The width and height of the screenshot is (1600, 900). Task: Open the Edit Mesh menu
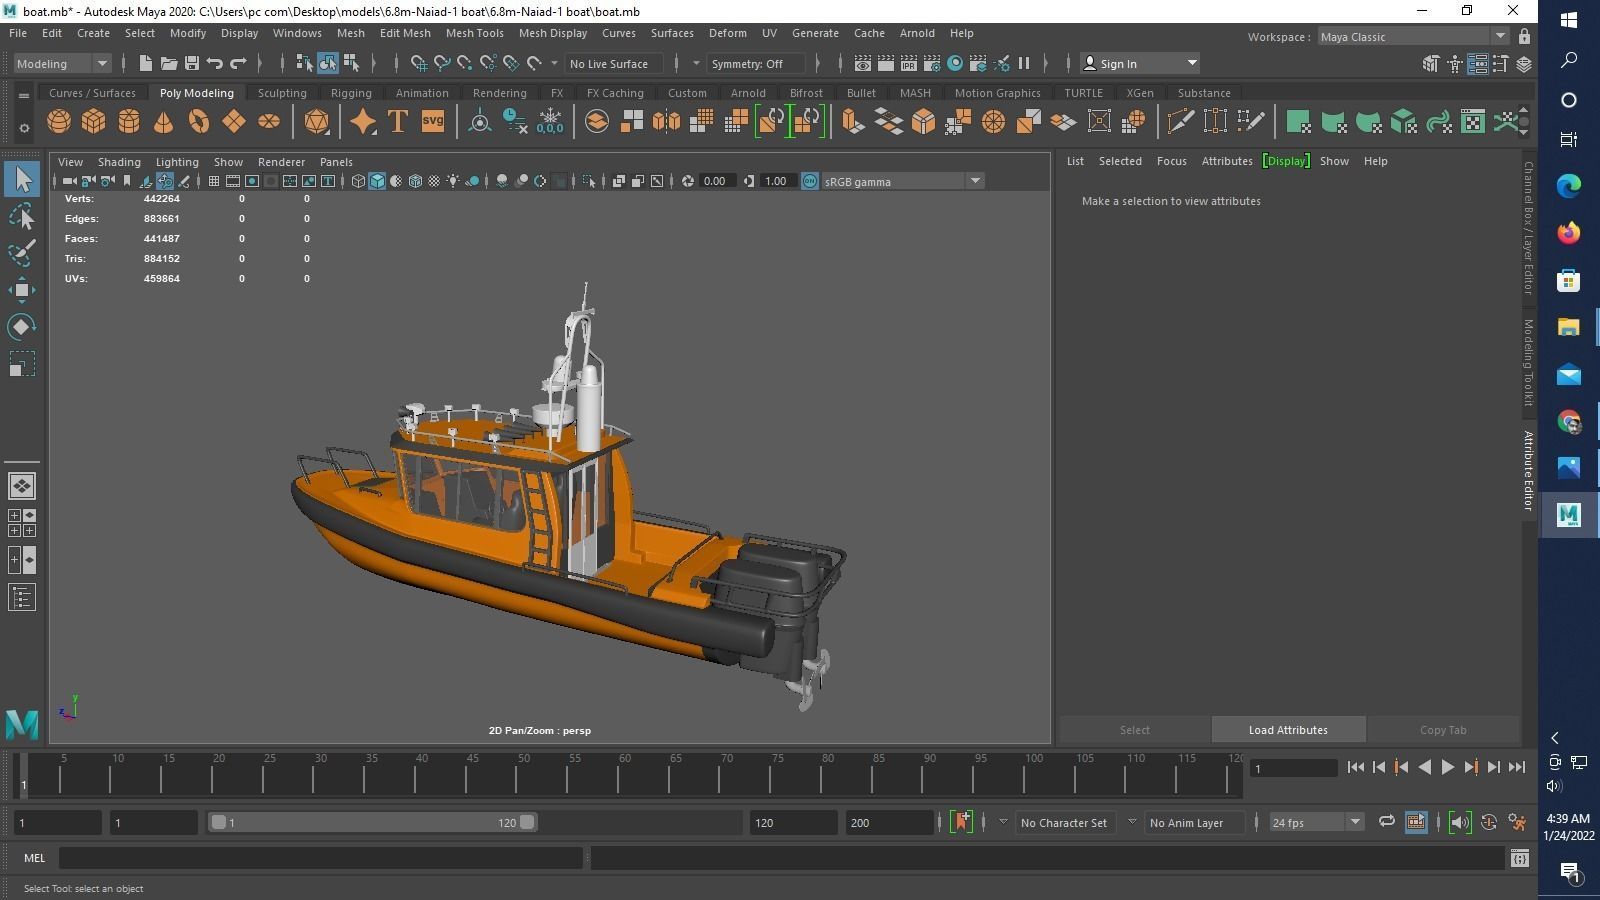[x=405, y=33]
